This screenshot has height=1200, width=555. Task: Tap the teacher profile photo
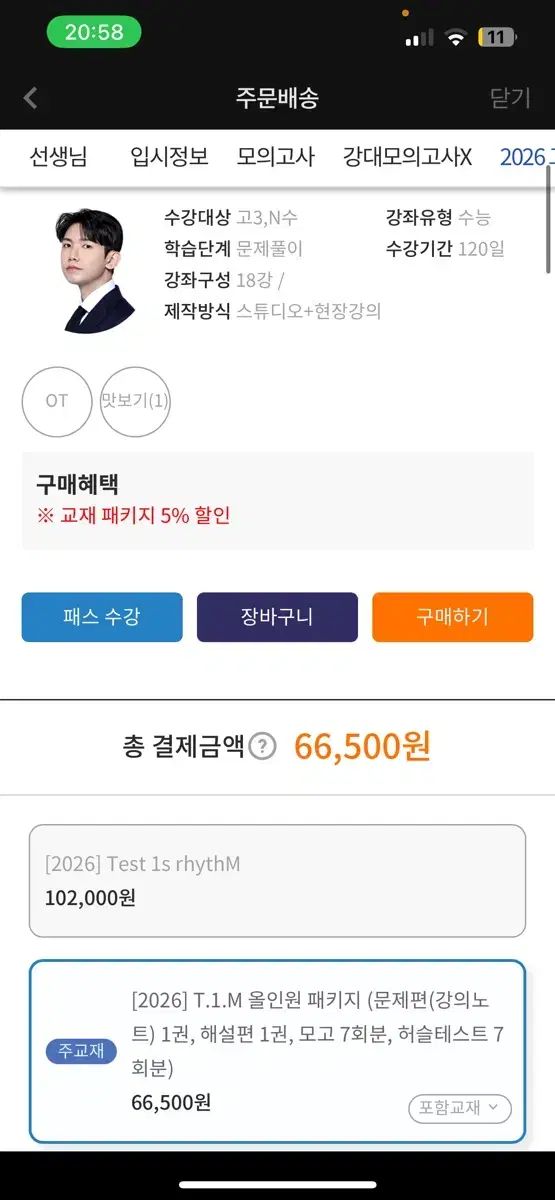point(94,270)
